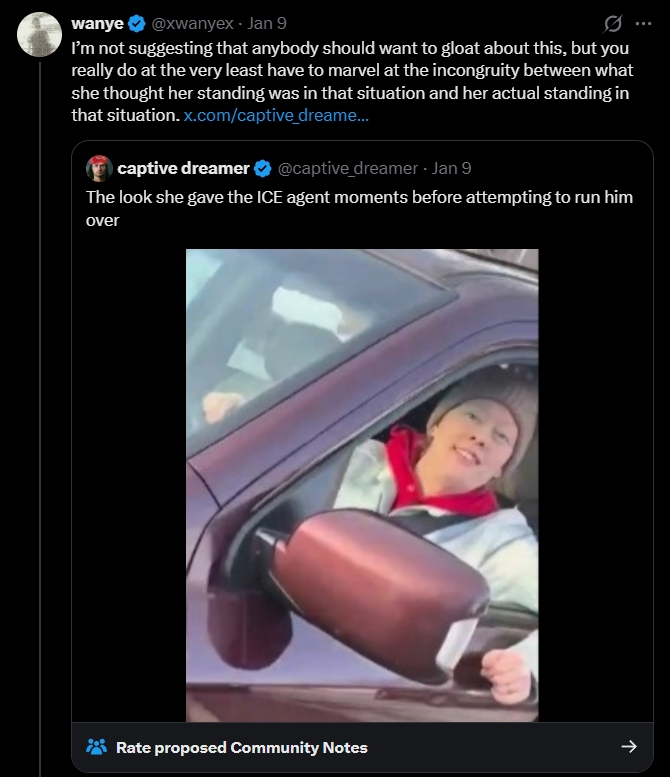Click the Community Notes people icon
Image resolution: width=670 pixels, height=777 pixels.
(96, 747)
